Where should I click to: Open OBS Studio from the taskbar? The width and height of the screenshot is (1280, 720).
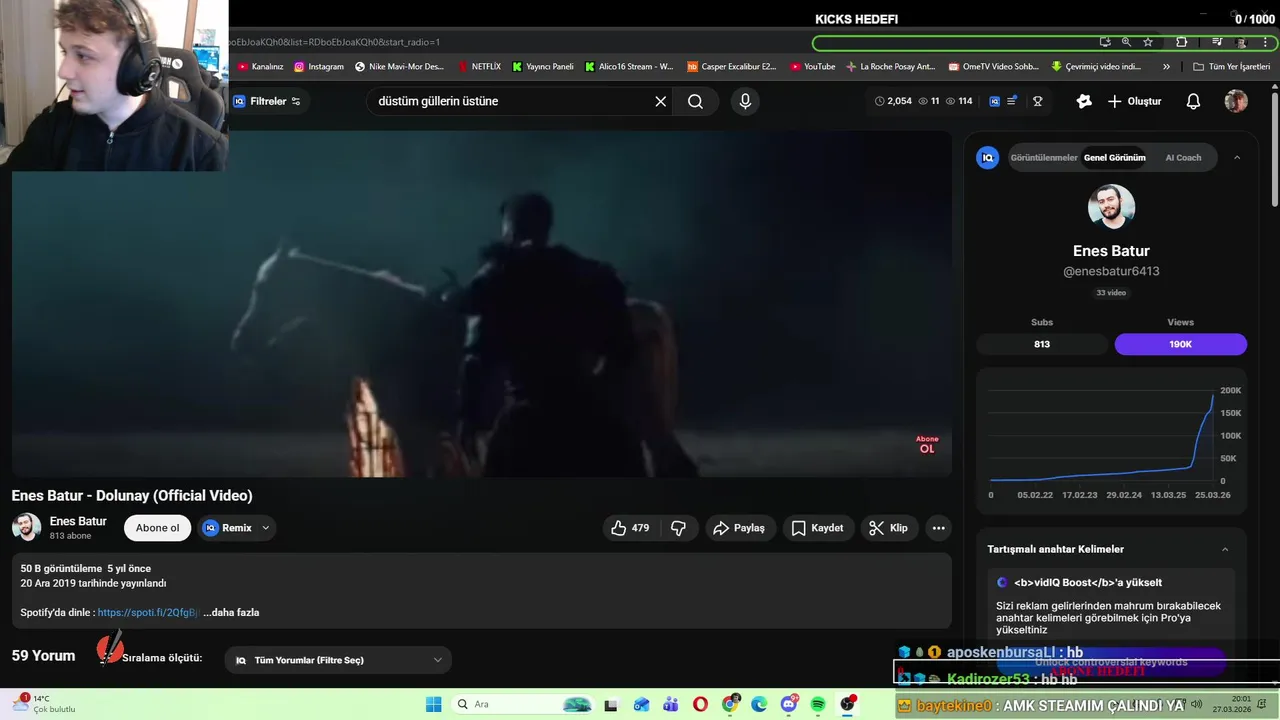click(x=848, y=705)
